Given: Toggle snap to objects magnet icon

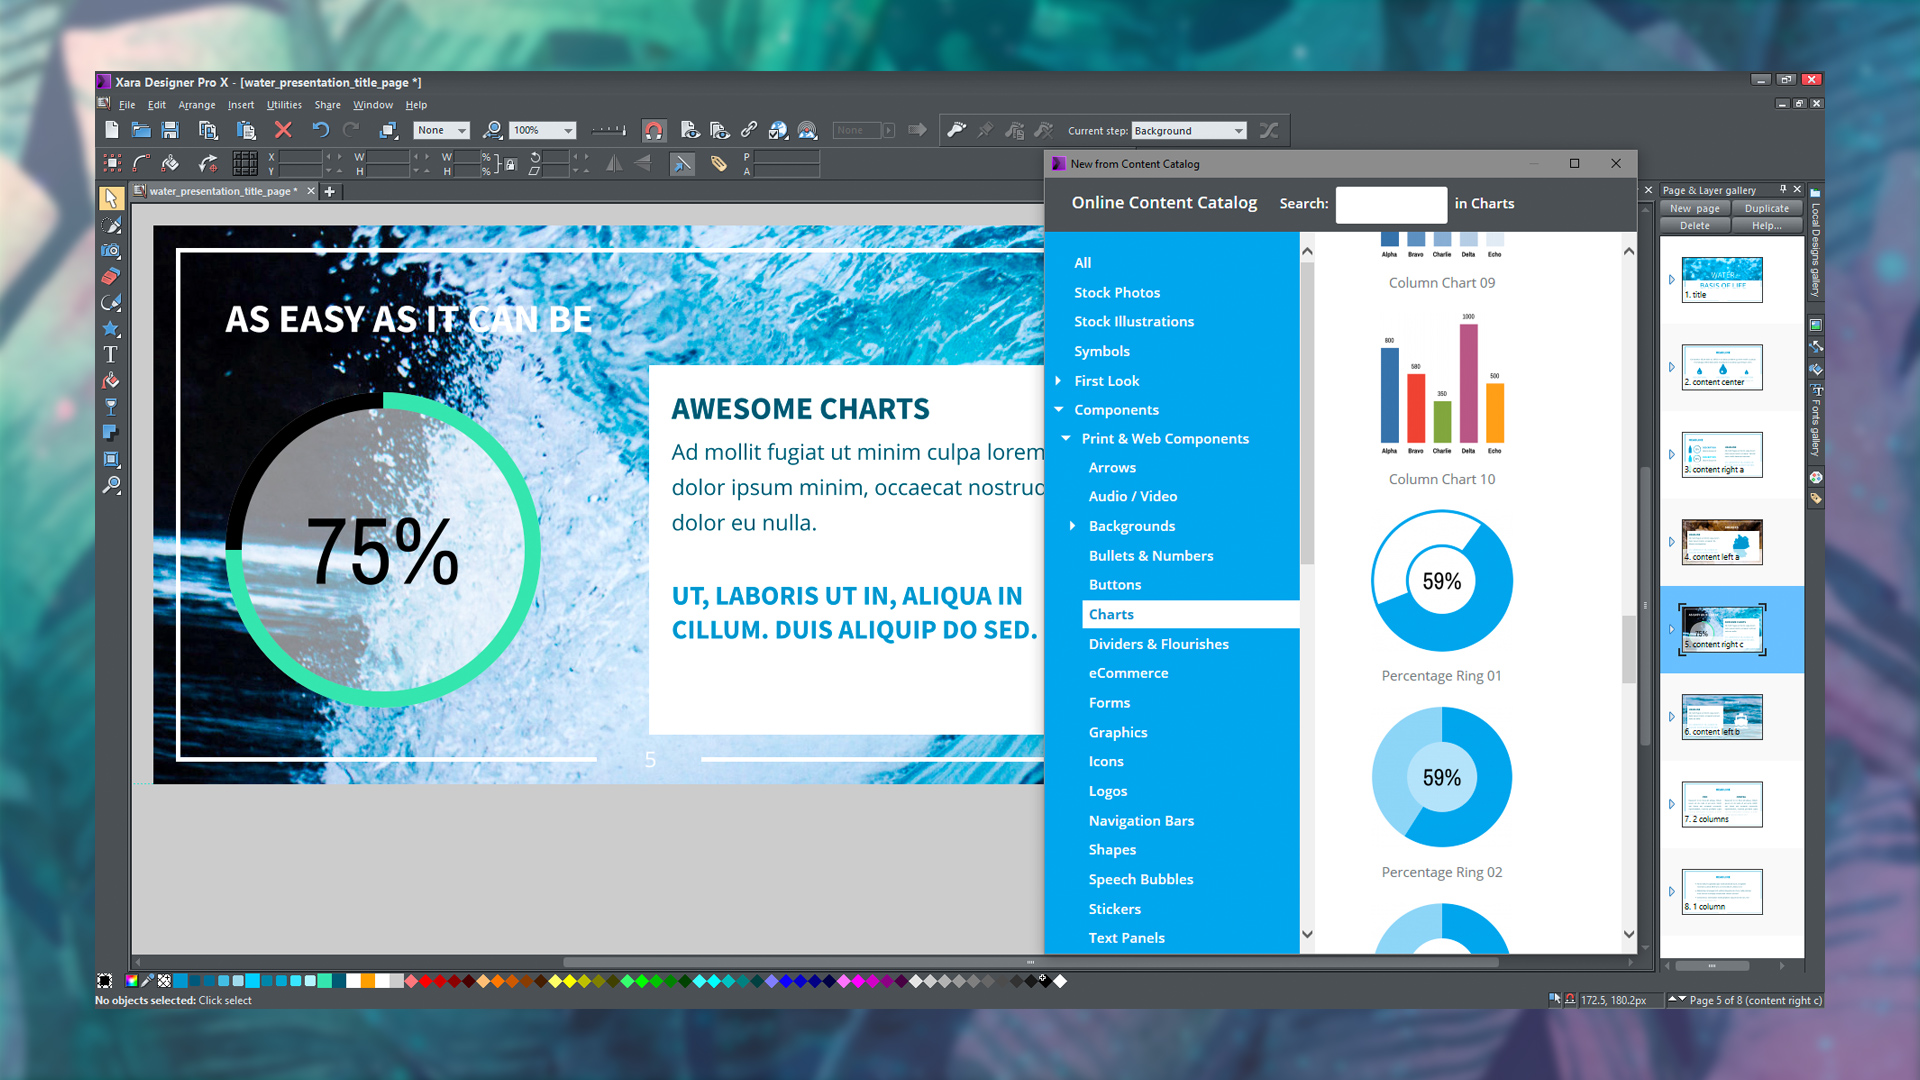Looking at the screenshot, I should pyautogui.click(x=654, y=130).
